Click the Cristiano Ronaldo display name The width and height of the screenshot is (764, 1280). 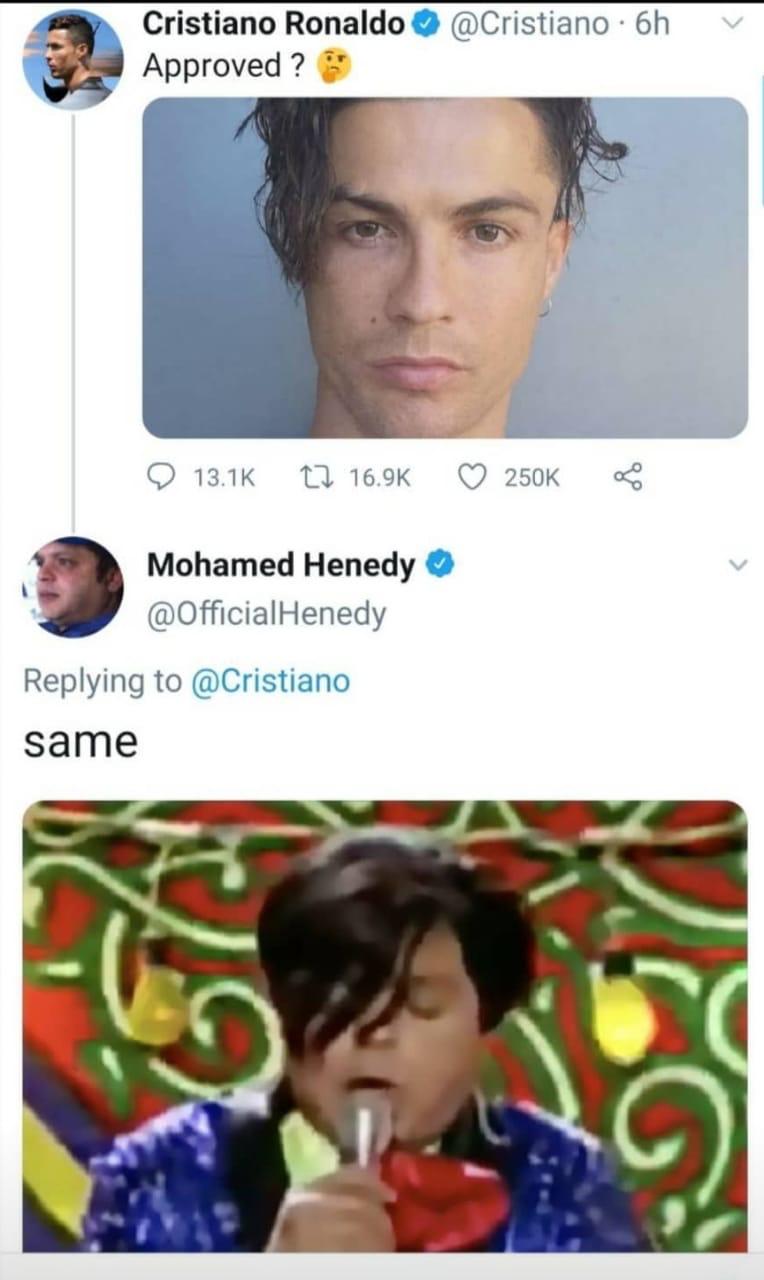coord(273,24)
